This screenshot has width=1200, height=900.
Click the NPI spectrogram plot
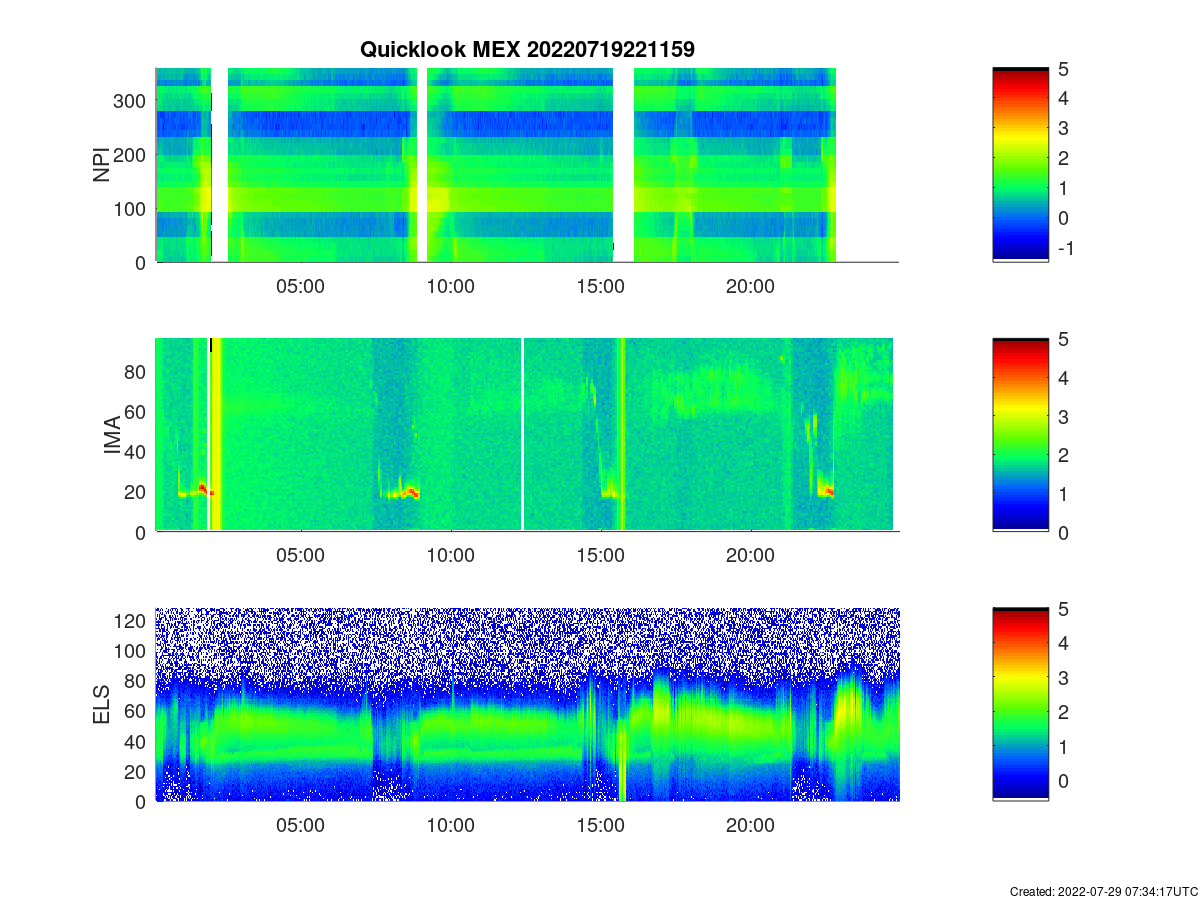coord(527,165)
